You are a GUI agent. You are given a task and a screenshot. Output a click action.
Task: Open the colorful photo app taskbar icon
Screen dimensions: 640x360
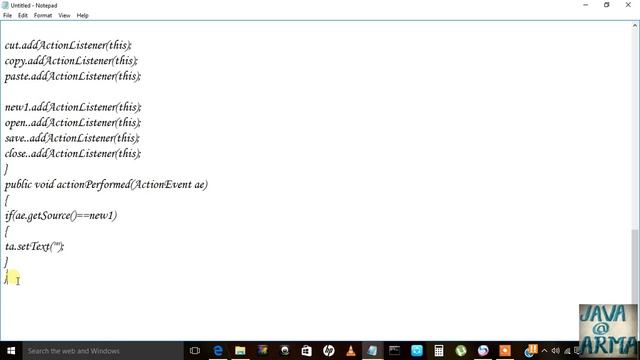pos(262,351)
